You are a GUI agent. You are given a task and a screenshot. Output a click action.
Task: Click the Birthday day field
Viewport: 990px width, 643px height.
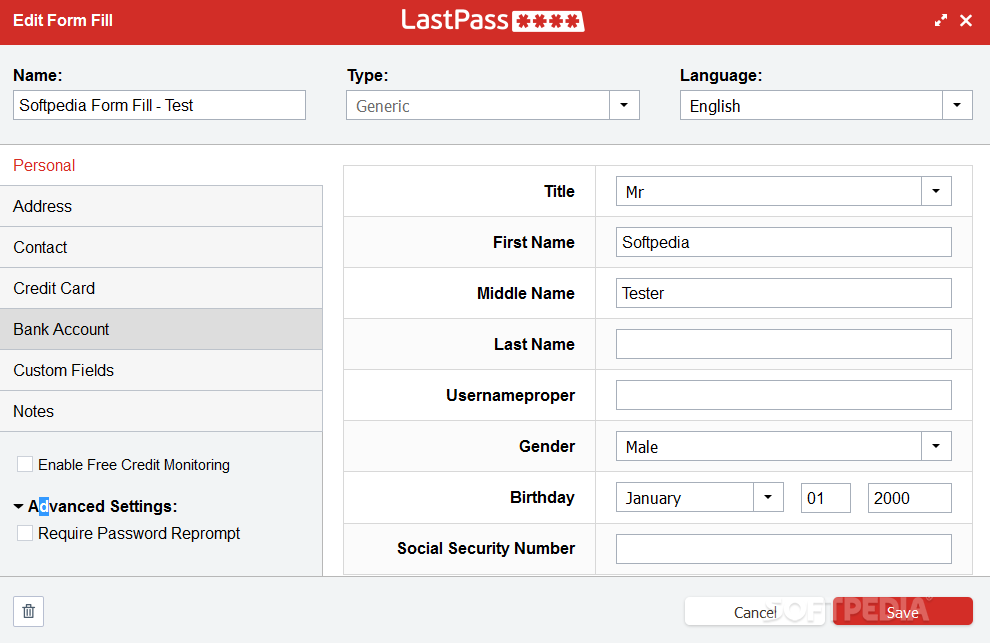[826, 498]
